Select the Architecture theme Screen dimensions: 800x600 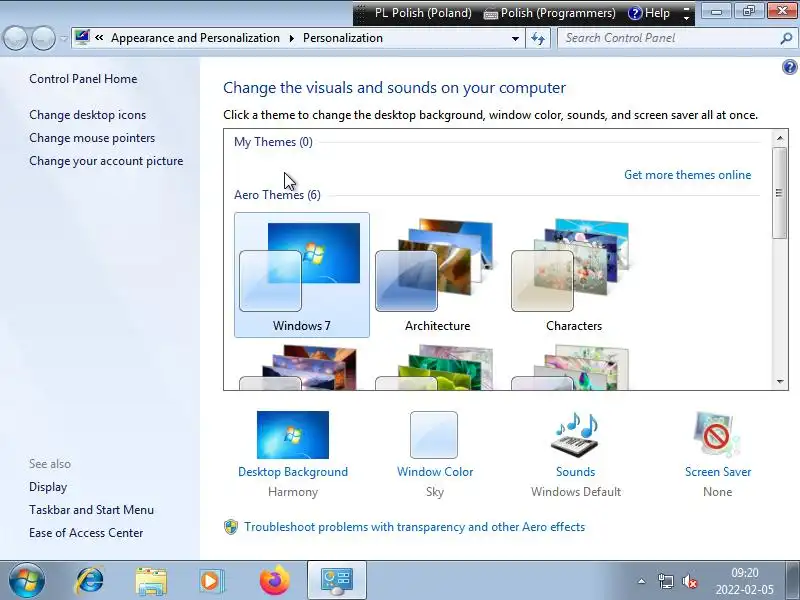point(437,275)
